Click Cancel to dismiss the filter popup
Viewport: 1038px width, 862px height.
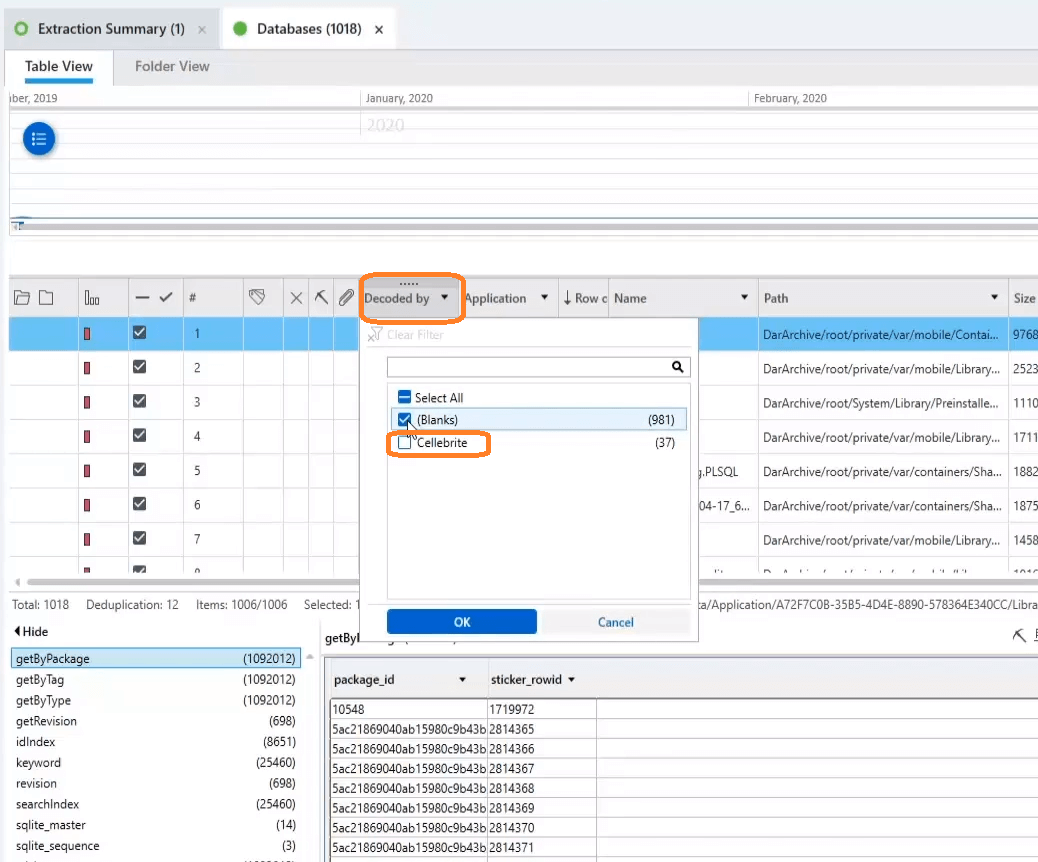pos(615,621)
